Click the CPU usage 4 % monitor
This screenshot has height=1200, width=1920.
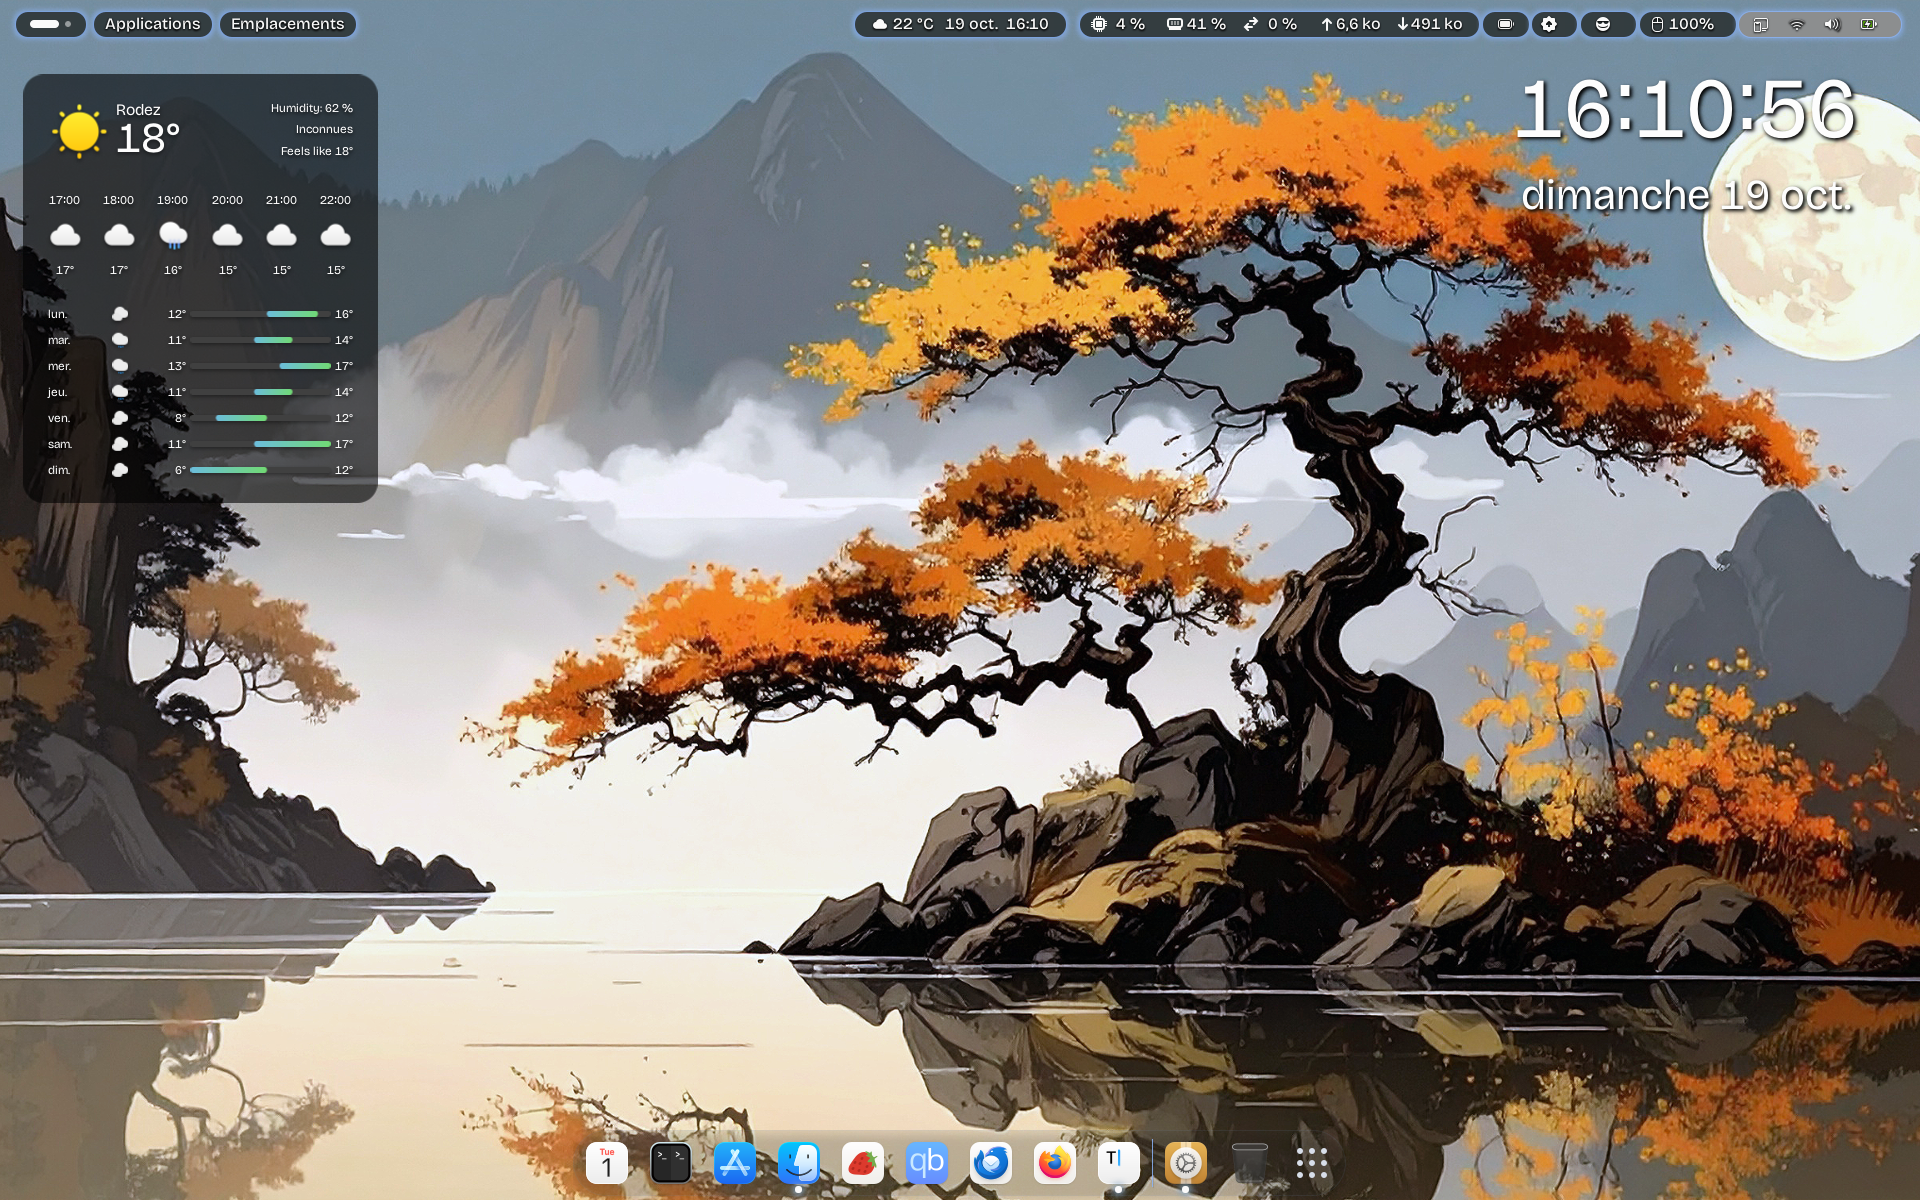[1118, 24]
